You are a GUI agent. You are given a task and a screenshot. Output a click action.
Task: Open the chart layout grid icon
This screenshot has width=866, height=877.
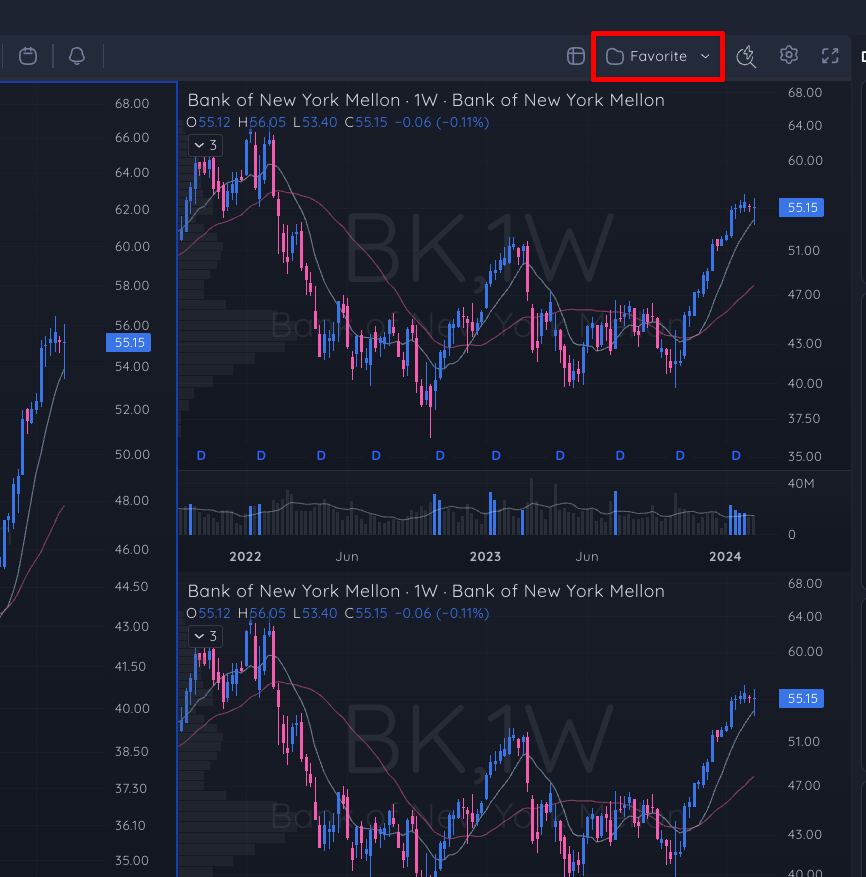pyautogui.click(x=576, y=56)
